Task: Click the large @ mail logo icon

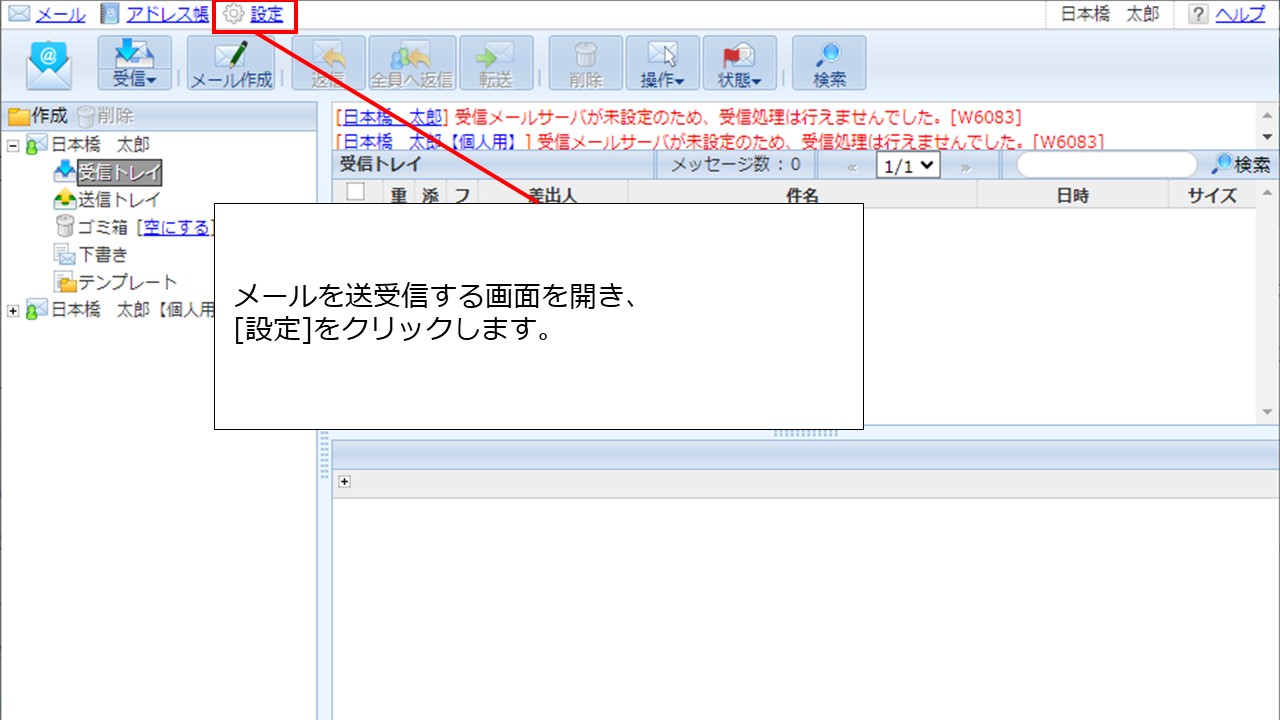Action: pyautogui.click(x=49, y=64)
